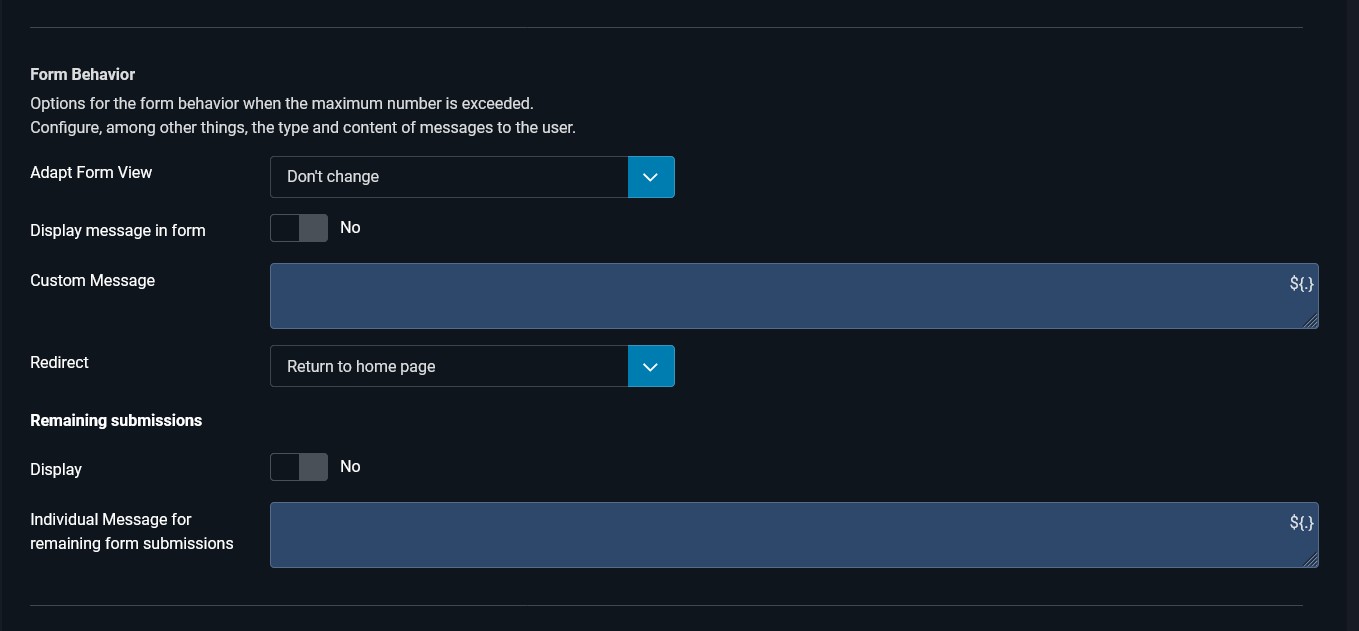Click the Form Behavior heading
The width and height of the screenshot is (1359, 631).
[x=82, y=74]
